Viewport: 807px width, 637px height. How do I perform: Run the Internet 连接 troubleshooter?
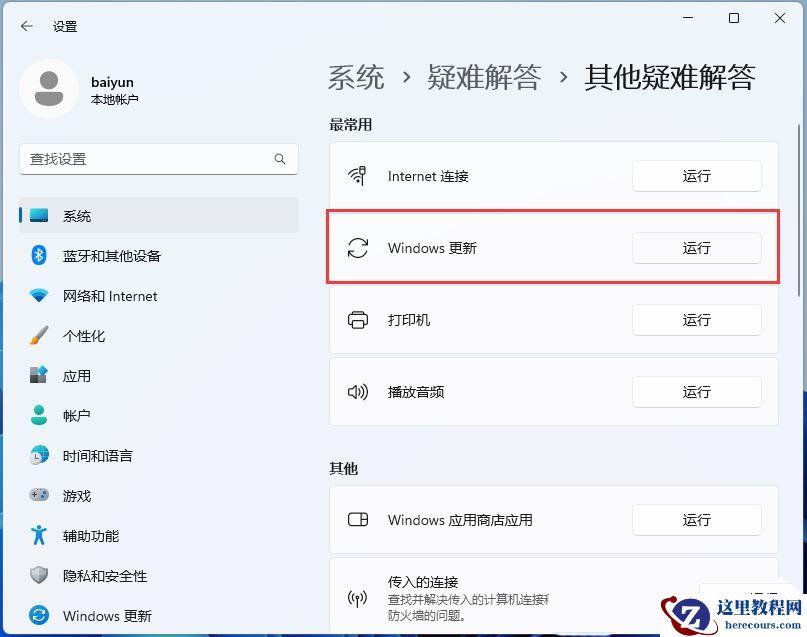[x=696, y=176]
